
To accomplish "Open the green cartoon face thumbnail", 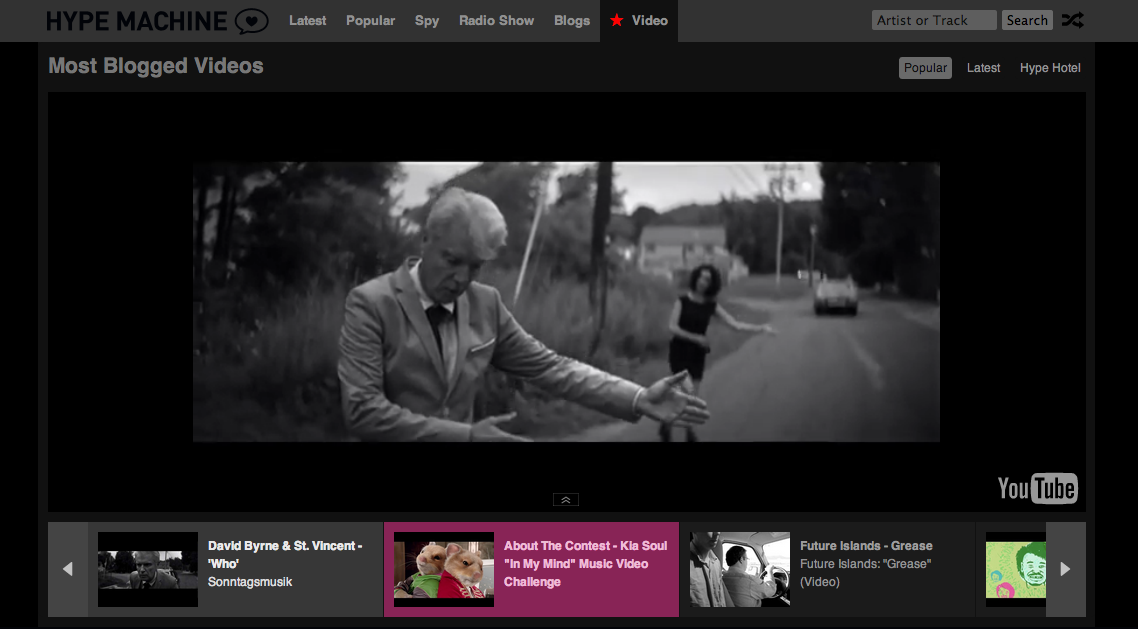I will tap(1015, 570).
